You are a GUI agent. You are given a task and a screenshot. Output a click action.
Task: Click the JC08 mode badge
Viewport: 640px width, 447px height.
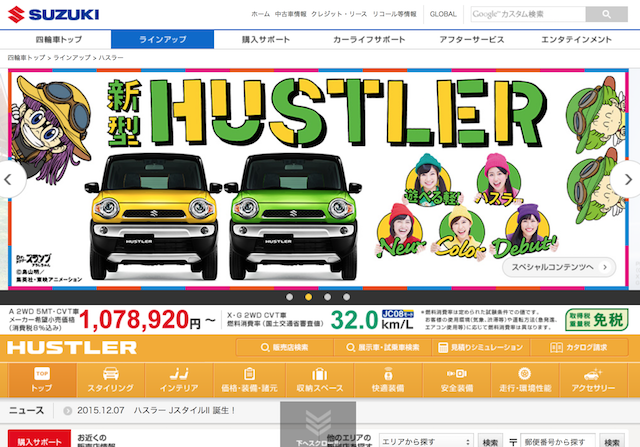(x=398, y=314)
